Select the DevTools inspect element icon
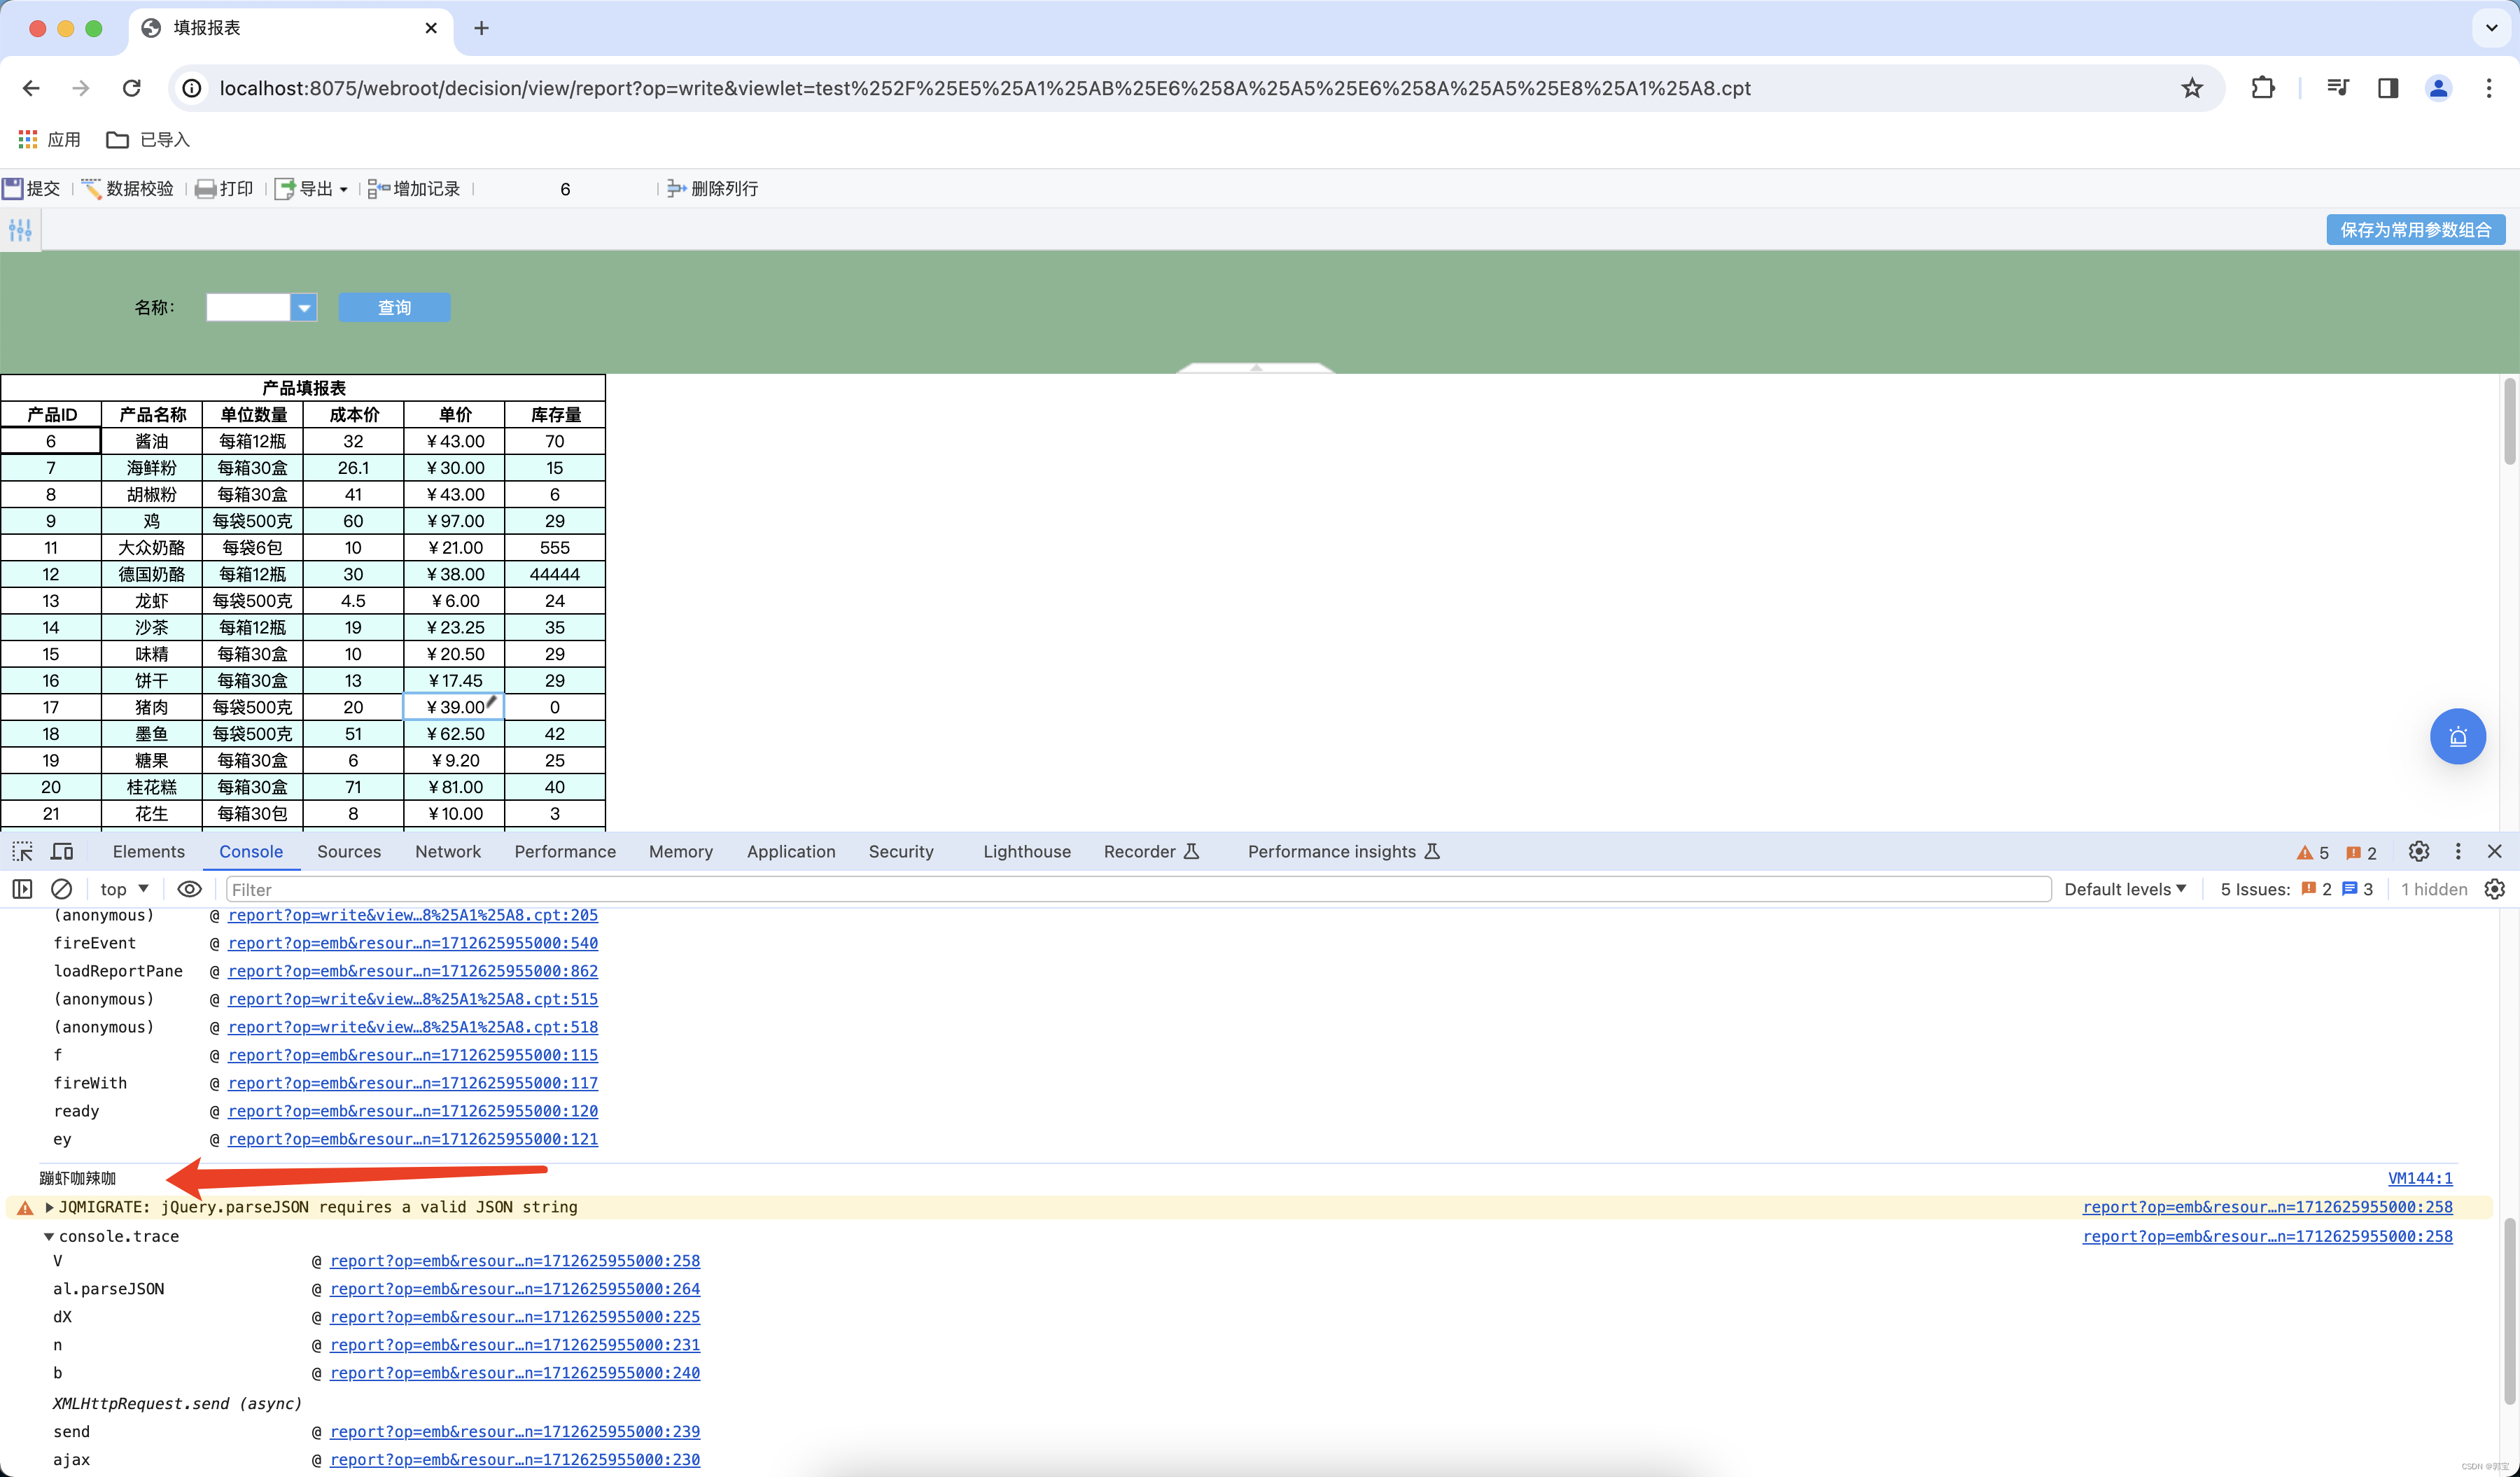The image size is (2520, 1477). tap(22, 851)
